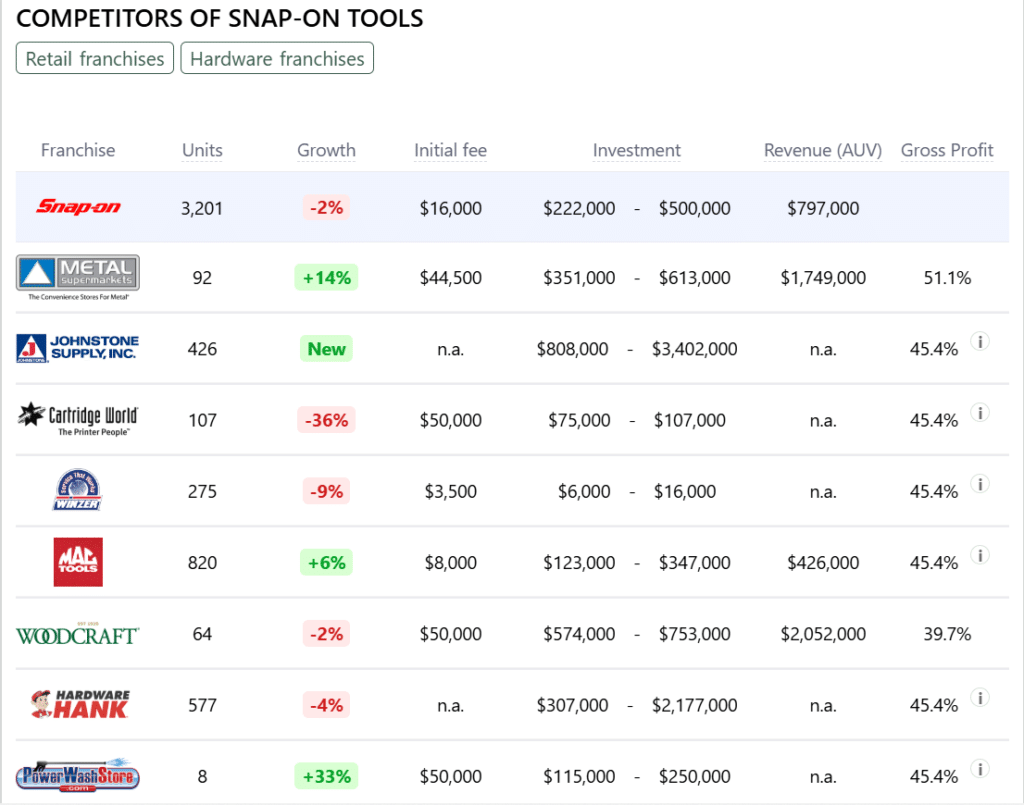Click the Investment column header
Viewport: 1024px width, 805px height.
pyautogui.click(x=637, y=150)
